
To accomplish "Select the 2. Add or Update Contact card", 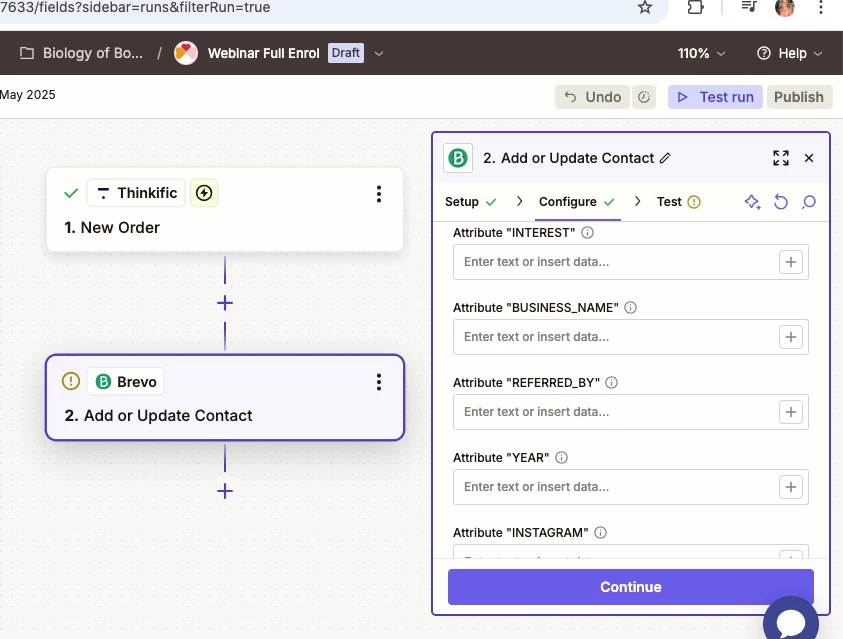I will (x=225, y=398).
